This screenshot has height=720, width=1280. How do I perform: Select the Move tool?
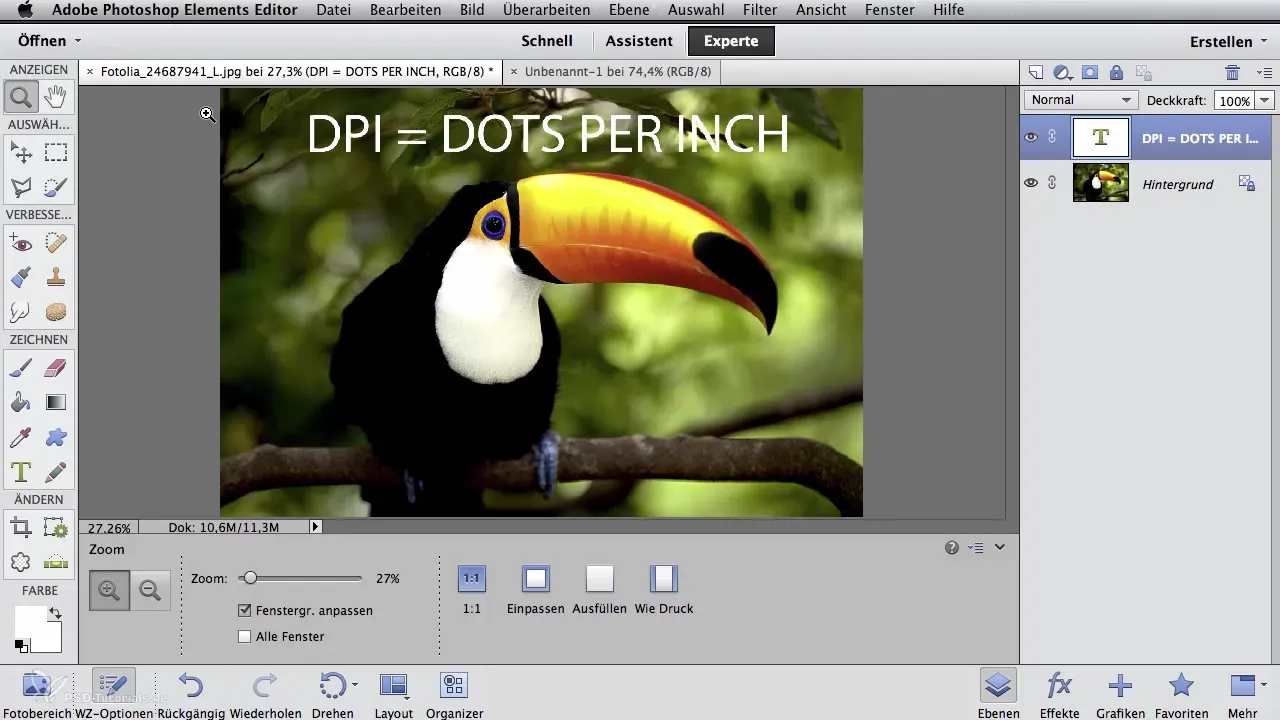pos(20,153)
